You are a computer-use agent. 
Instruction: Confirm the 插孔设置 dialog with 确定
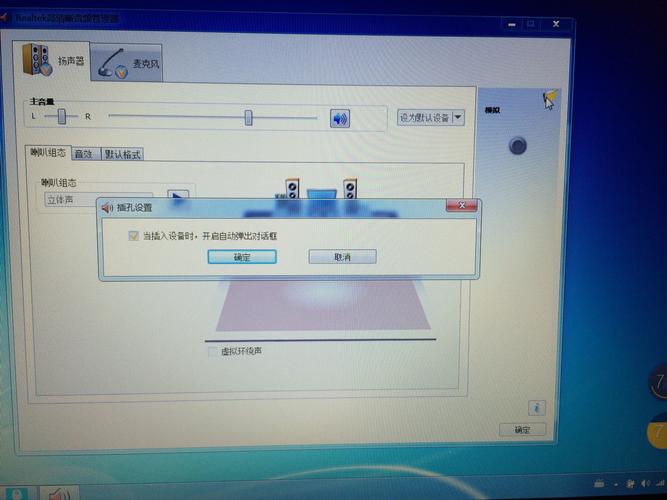coord(242,257)
